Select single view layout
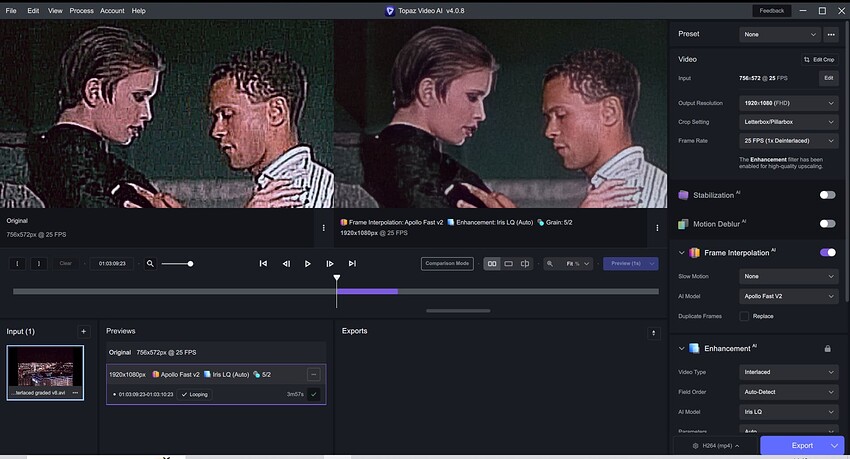 coord(508,263)
